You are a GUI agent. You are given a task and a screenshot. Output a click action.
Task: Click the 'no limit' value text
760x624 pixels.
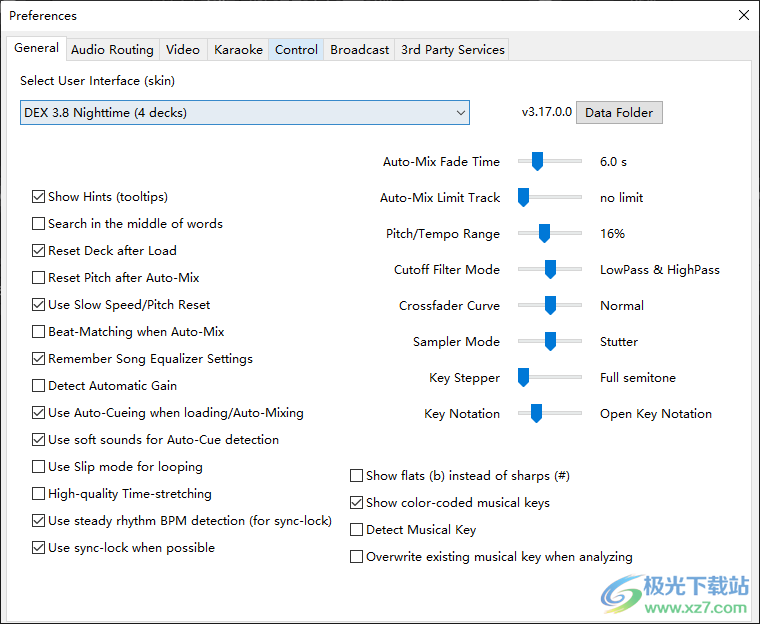click(621, 197)
